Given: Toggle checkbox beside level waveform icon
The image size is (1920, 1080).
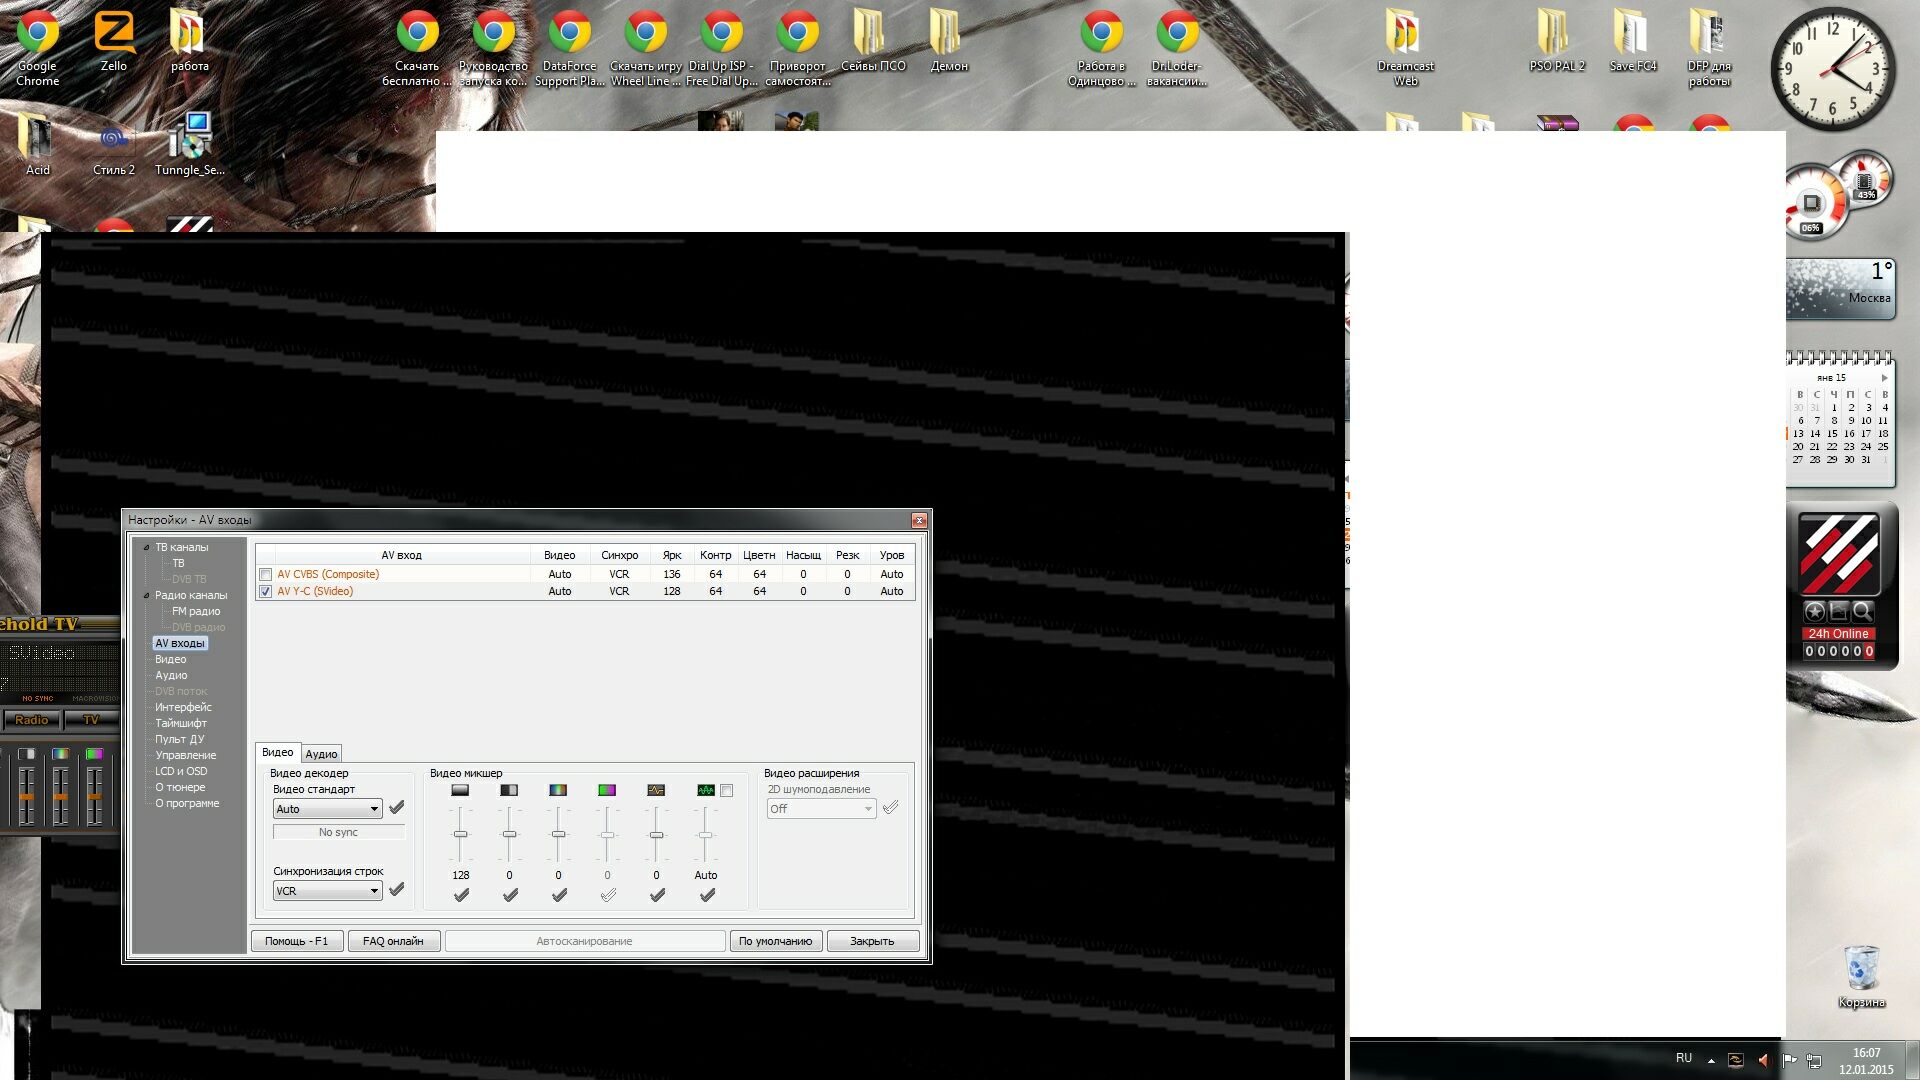Looking at the screenshot, I should click(727, 791).
